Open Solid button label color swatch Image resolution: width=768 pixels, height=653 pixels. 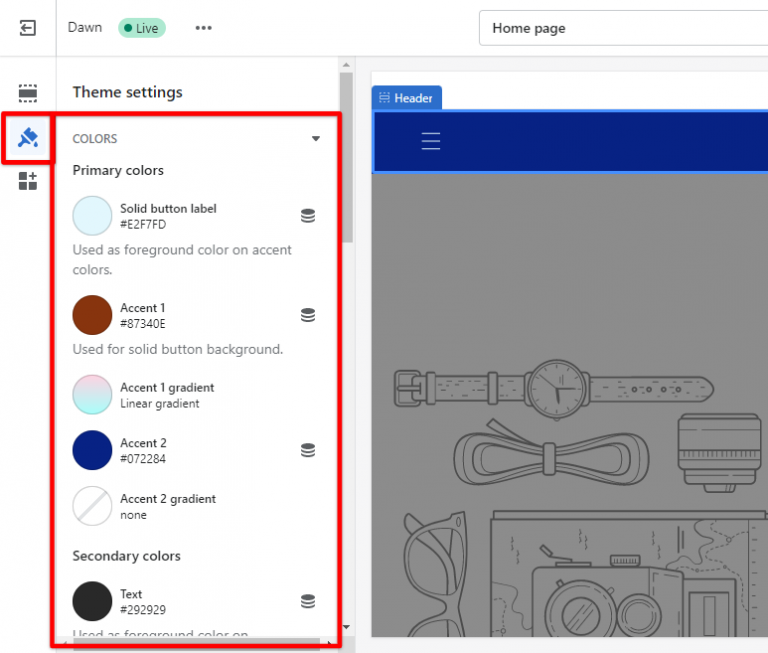coord(92,216)
